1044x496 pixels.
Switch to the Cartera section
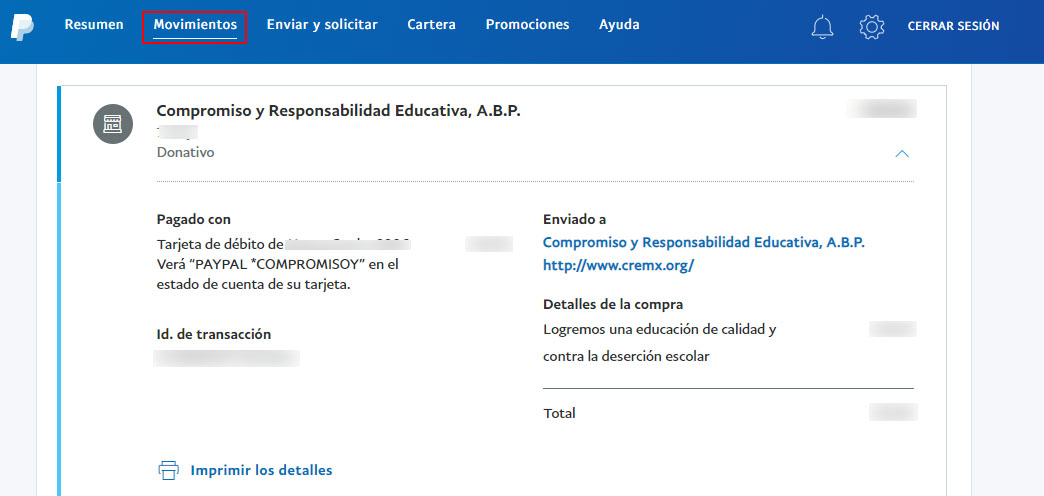click(431, 25)
